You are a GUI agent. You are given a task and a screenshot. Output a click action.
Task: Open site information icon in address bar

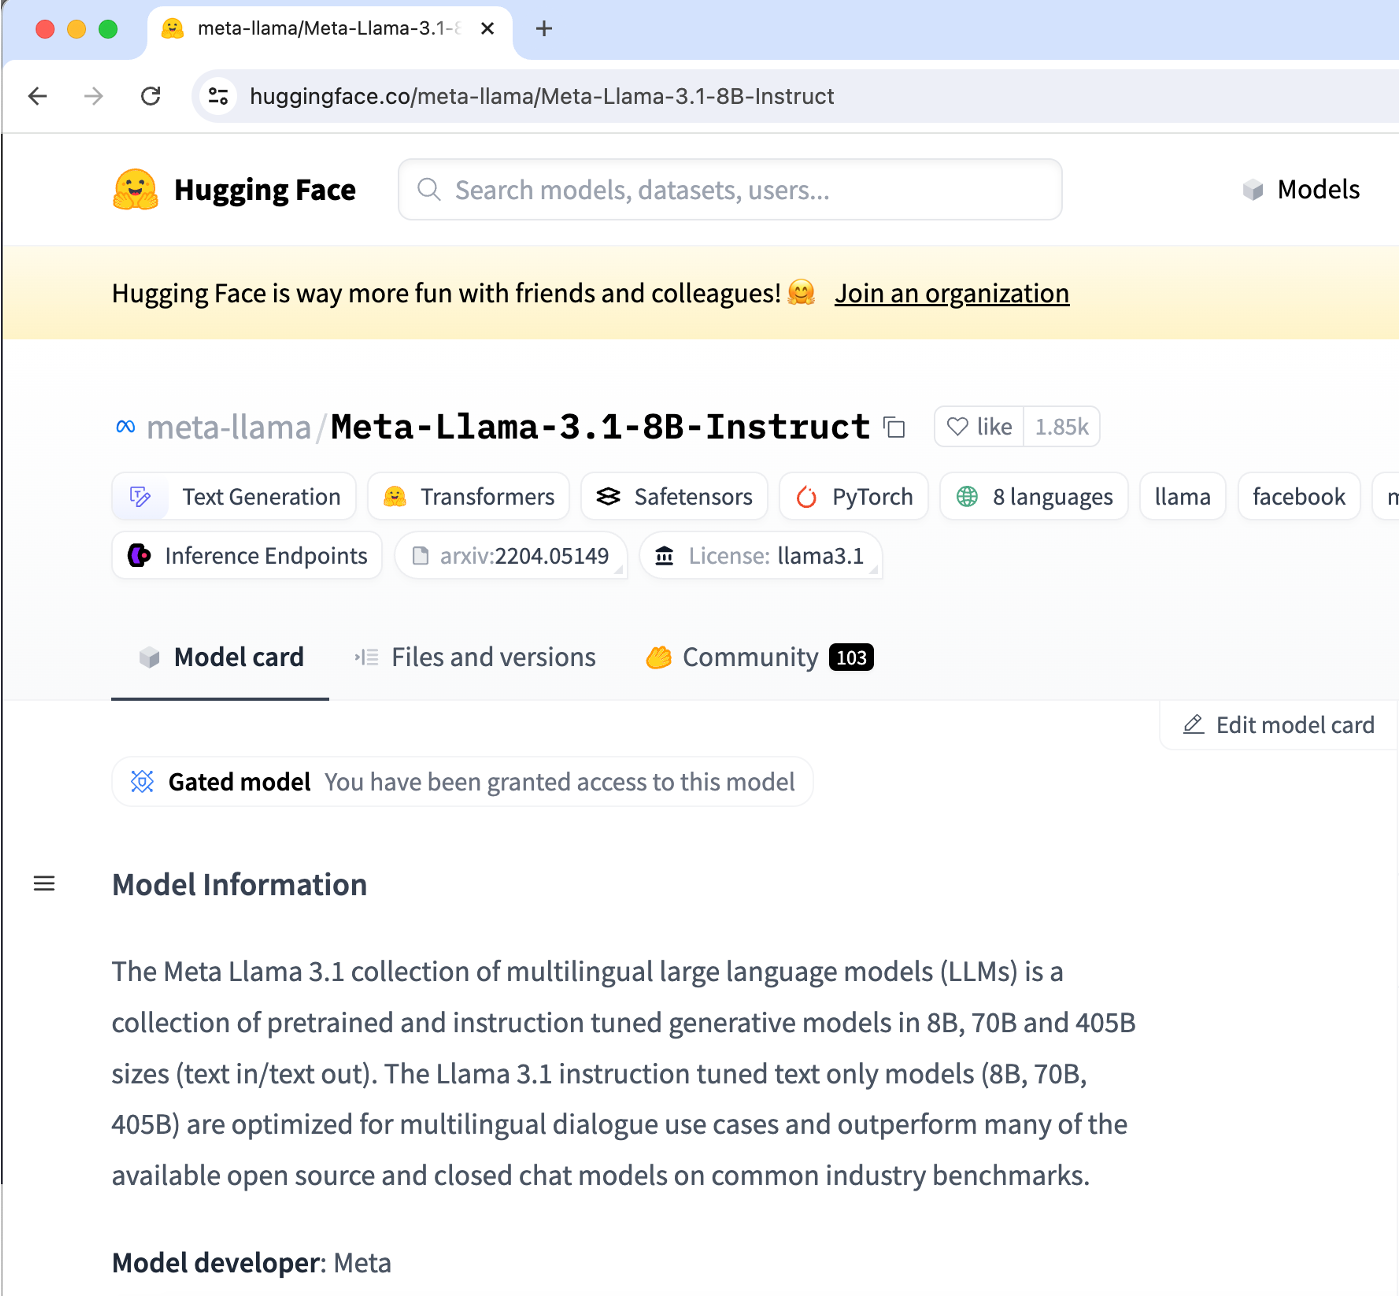pos(218,96)
